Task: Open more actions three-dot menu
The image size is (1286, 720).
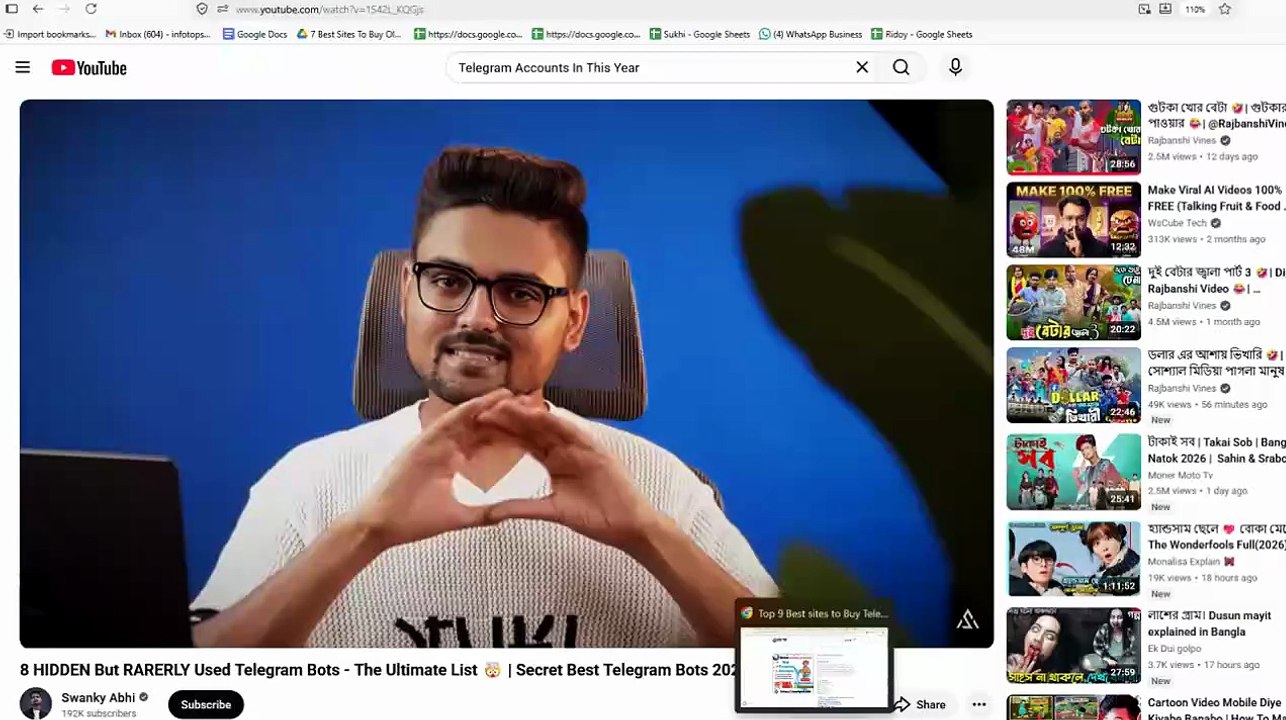Action: [979, 705]
